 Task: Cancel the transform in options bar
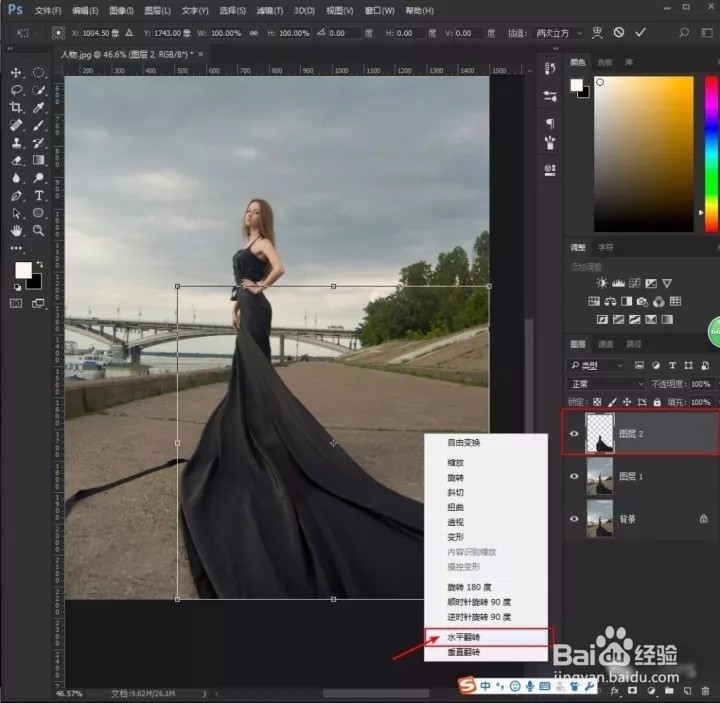[619, 32]
